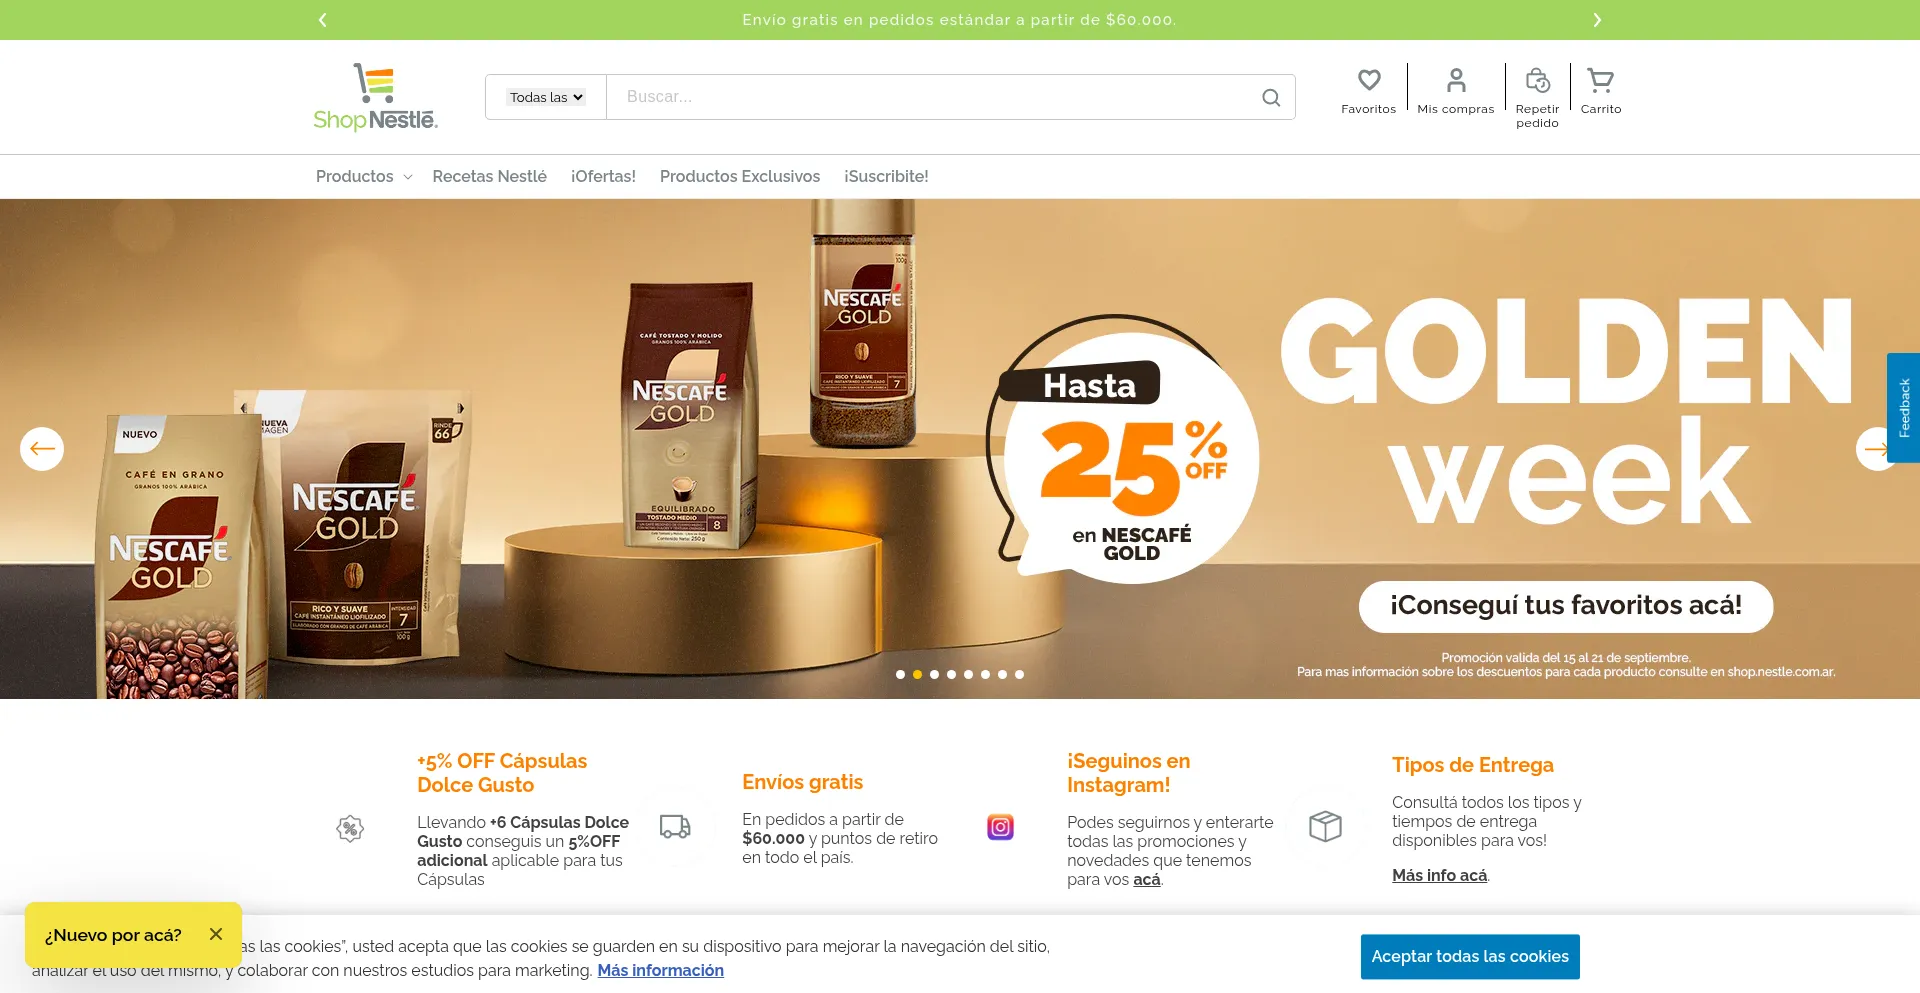Viewport: 1920px width, 993px height.
Task: Select the last carousel dot
Action: pos(1019,674)
